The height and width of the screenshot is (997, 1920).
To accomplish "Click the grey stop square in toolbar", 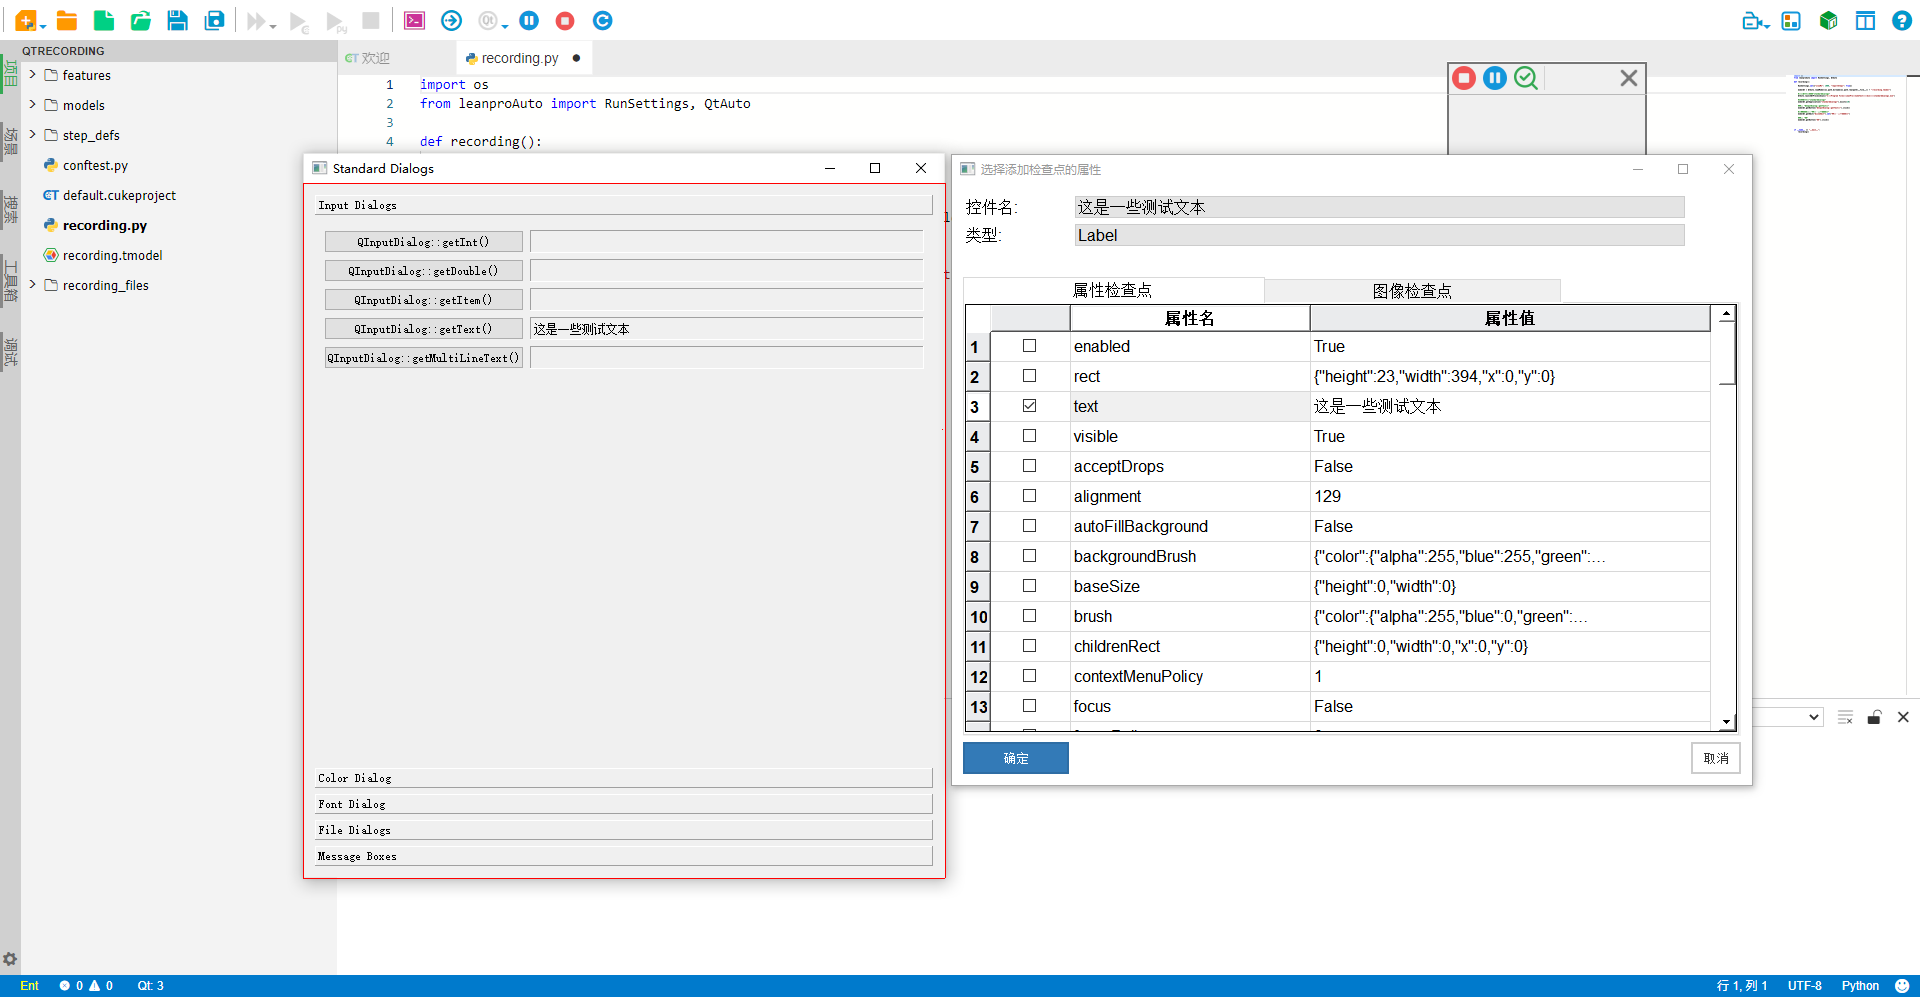I will pos(371,20).
